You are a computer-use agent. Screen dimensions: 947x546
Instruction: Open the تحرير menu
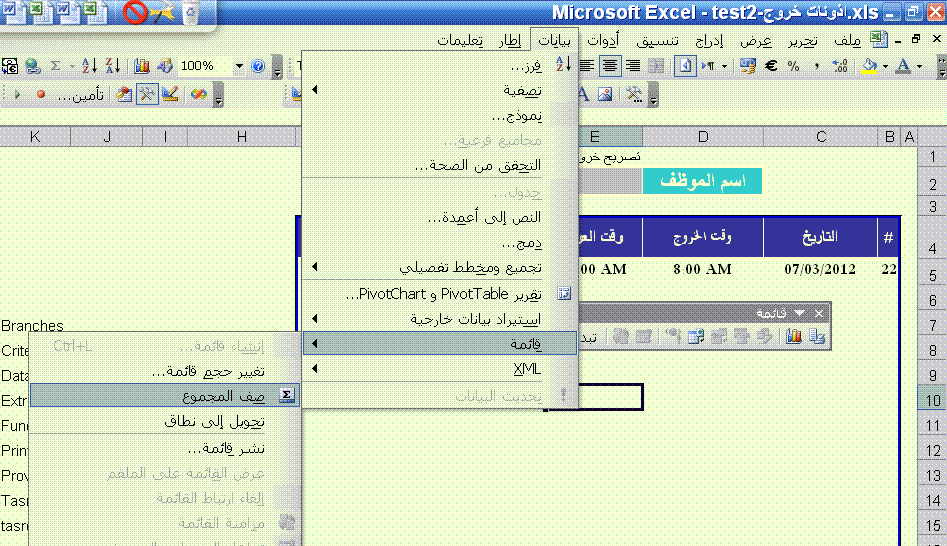click(803, 40)
